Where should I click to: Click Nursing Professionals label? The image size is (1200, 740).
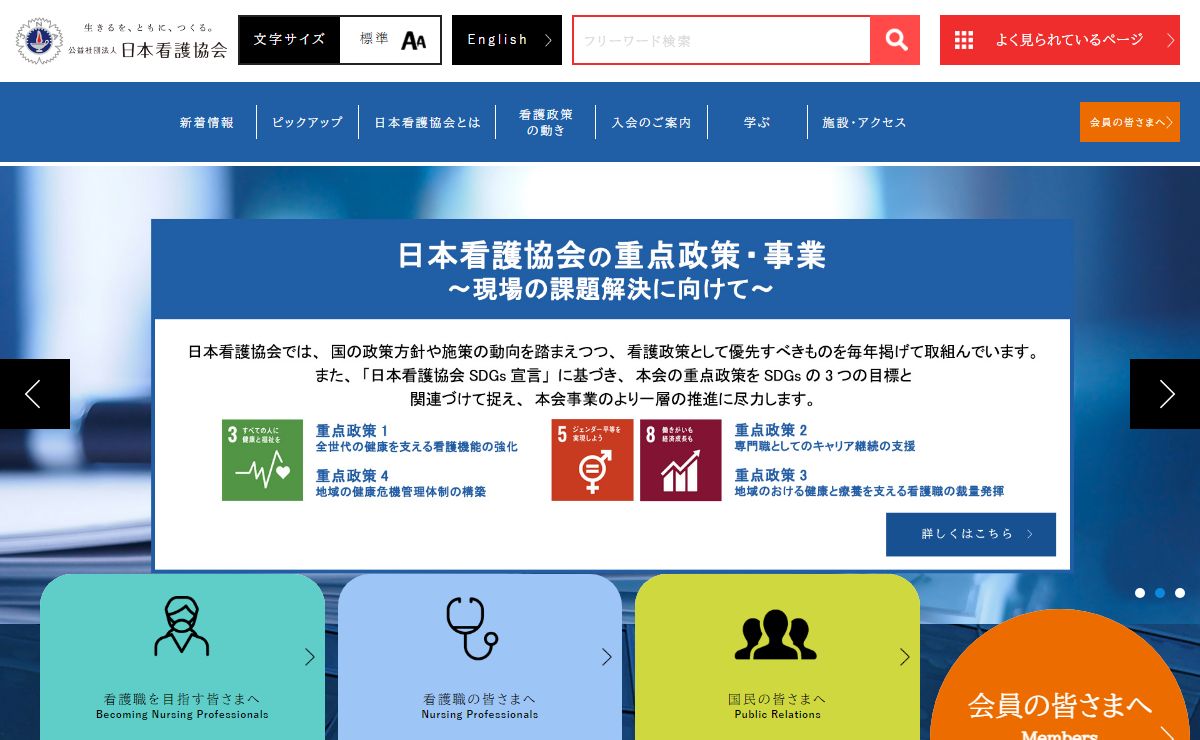[x=480, y=715]
